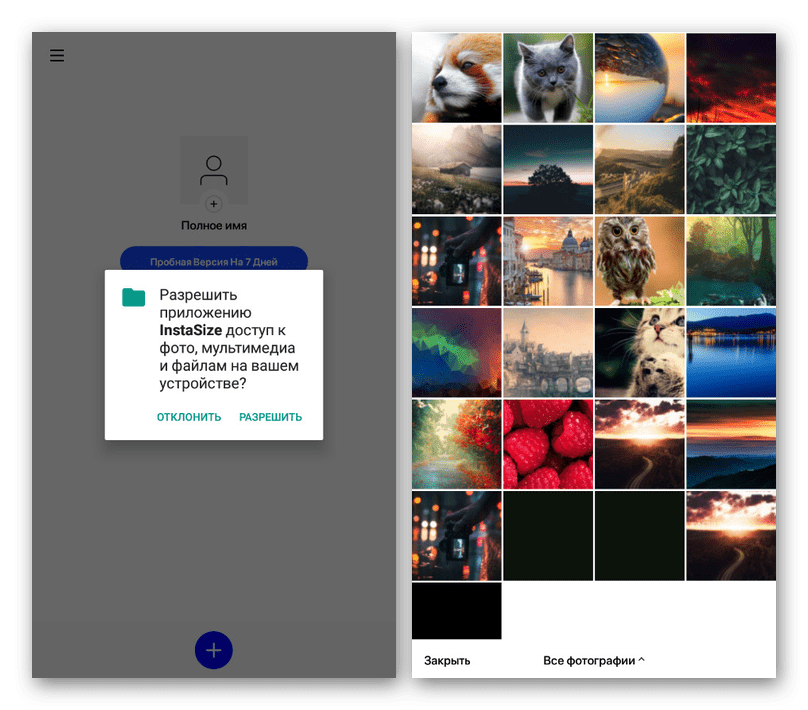This screenshot has height=710, width=808.
Task: Select the red panda photo
Action: coord(457,78)
